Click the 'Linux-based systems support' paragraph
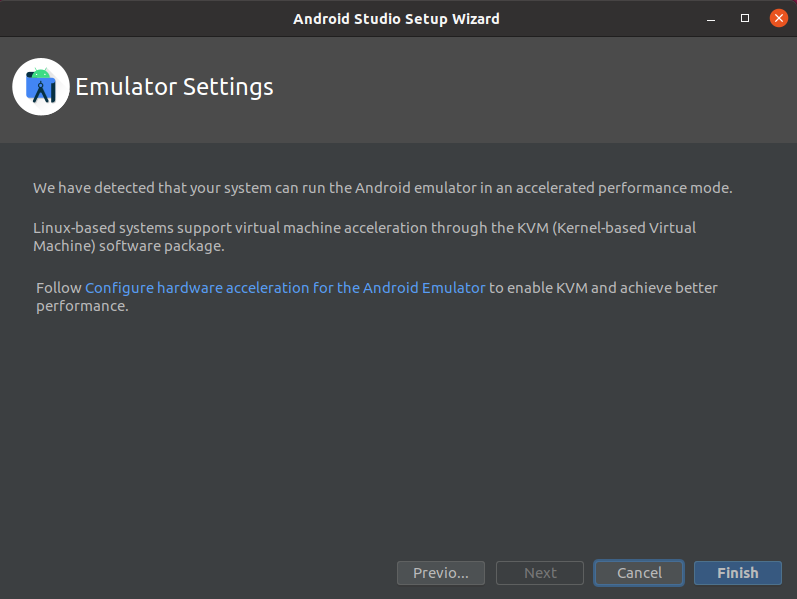This screenshot has height=599, width=797. 364,237
